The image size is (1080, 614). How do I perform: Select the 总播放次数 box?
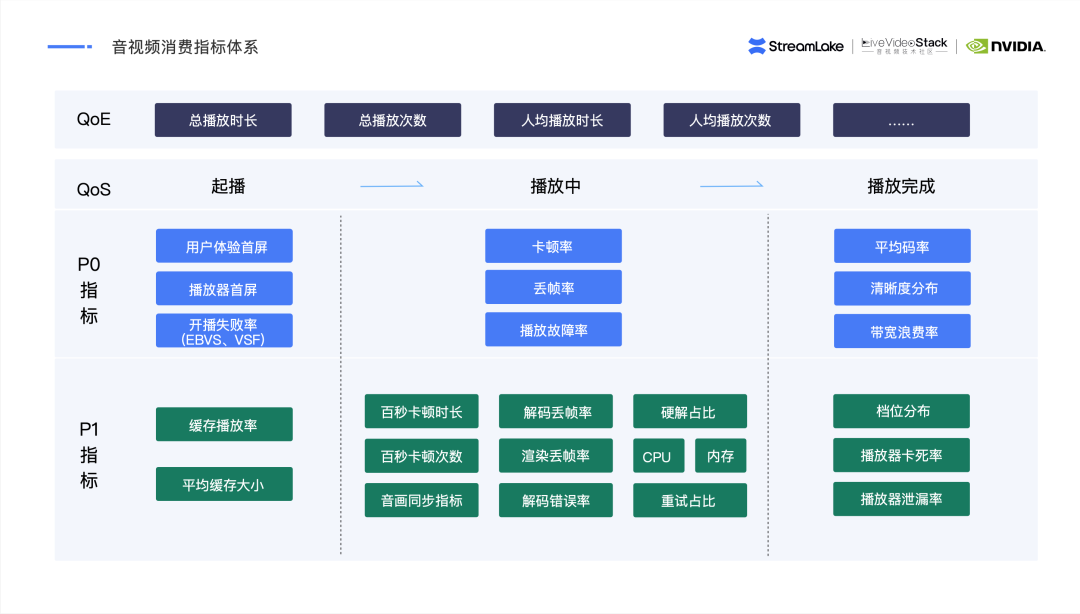tap(392, 120)
